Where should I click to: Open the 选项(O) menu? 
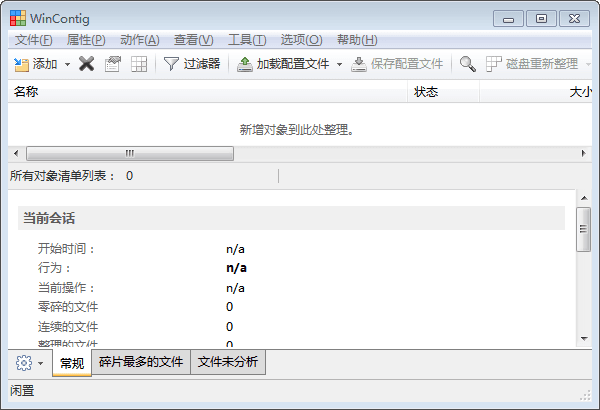[302, 40]
